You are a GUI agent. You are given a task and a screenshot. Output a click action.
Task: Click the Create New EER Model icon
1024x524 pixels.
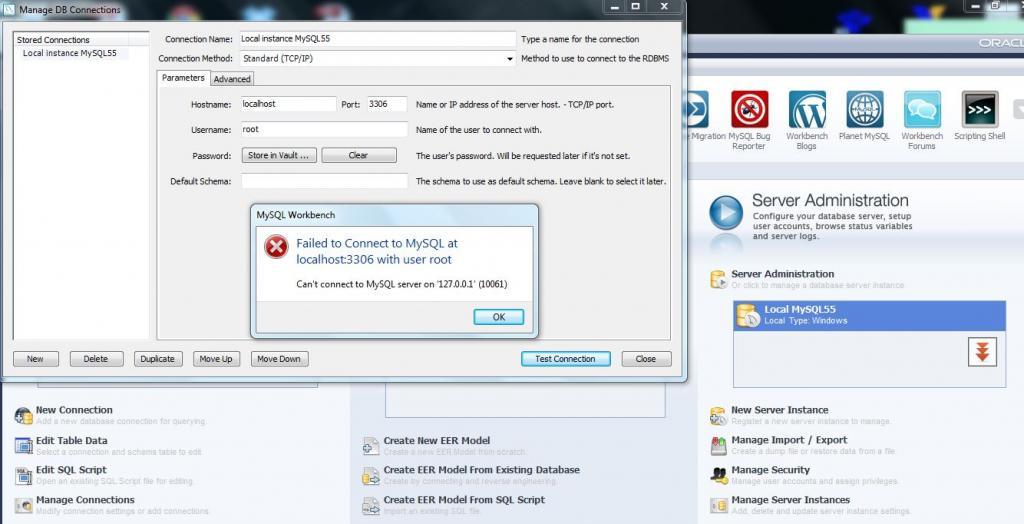tap(371, 446)
